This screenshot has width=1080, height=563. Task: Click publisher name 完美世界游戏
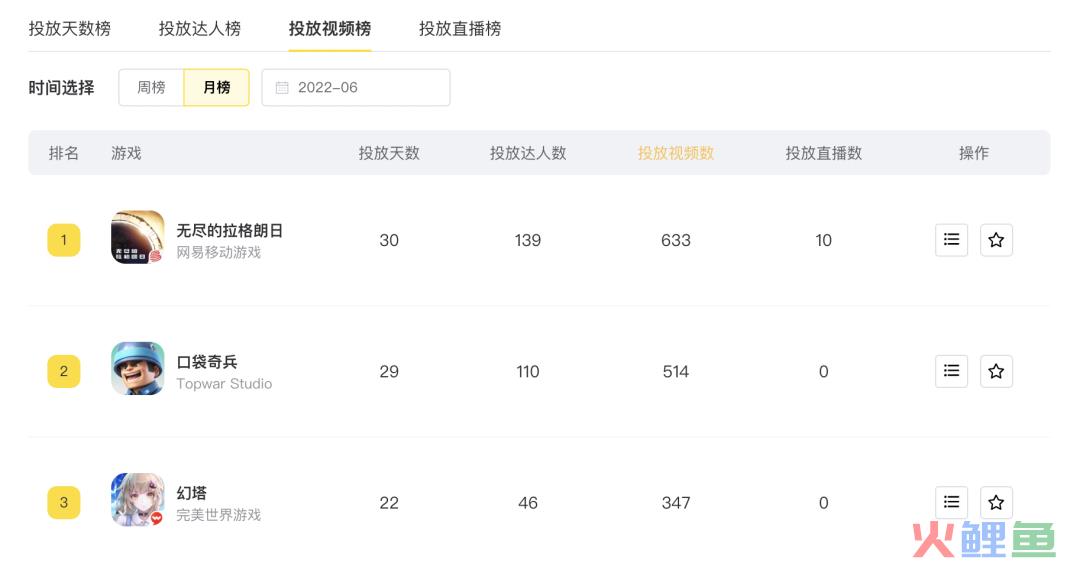(x=218, y=515)
